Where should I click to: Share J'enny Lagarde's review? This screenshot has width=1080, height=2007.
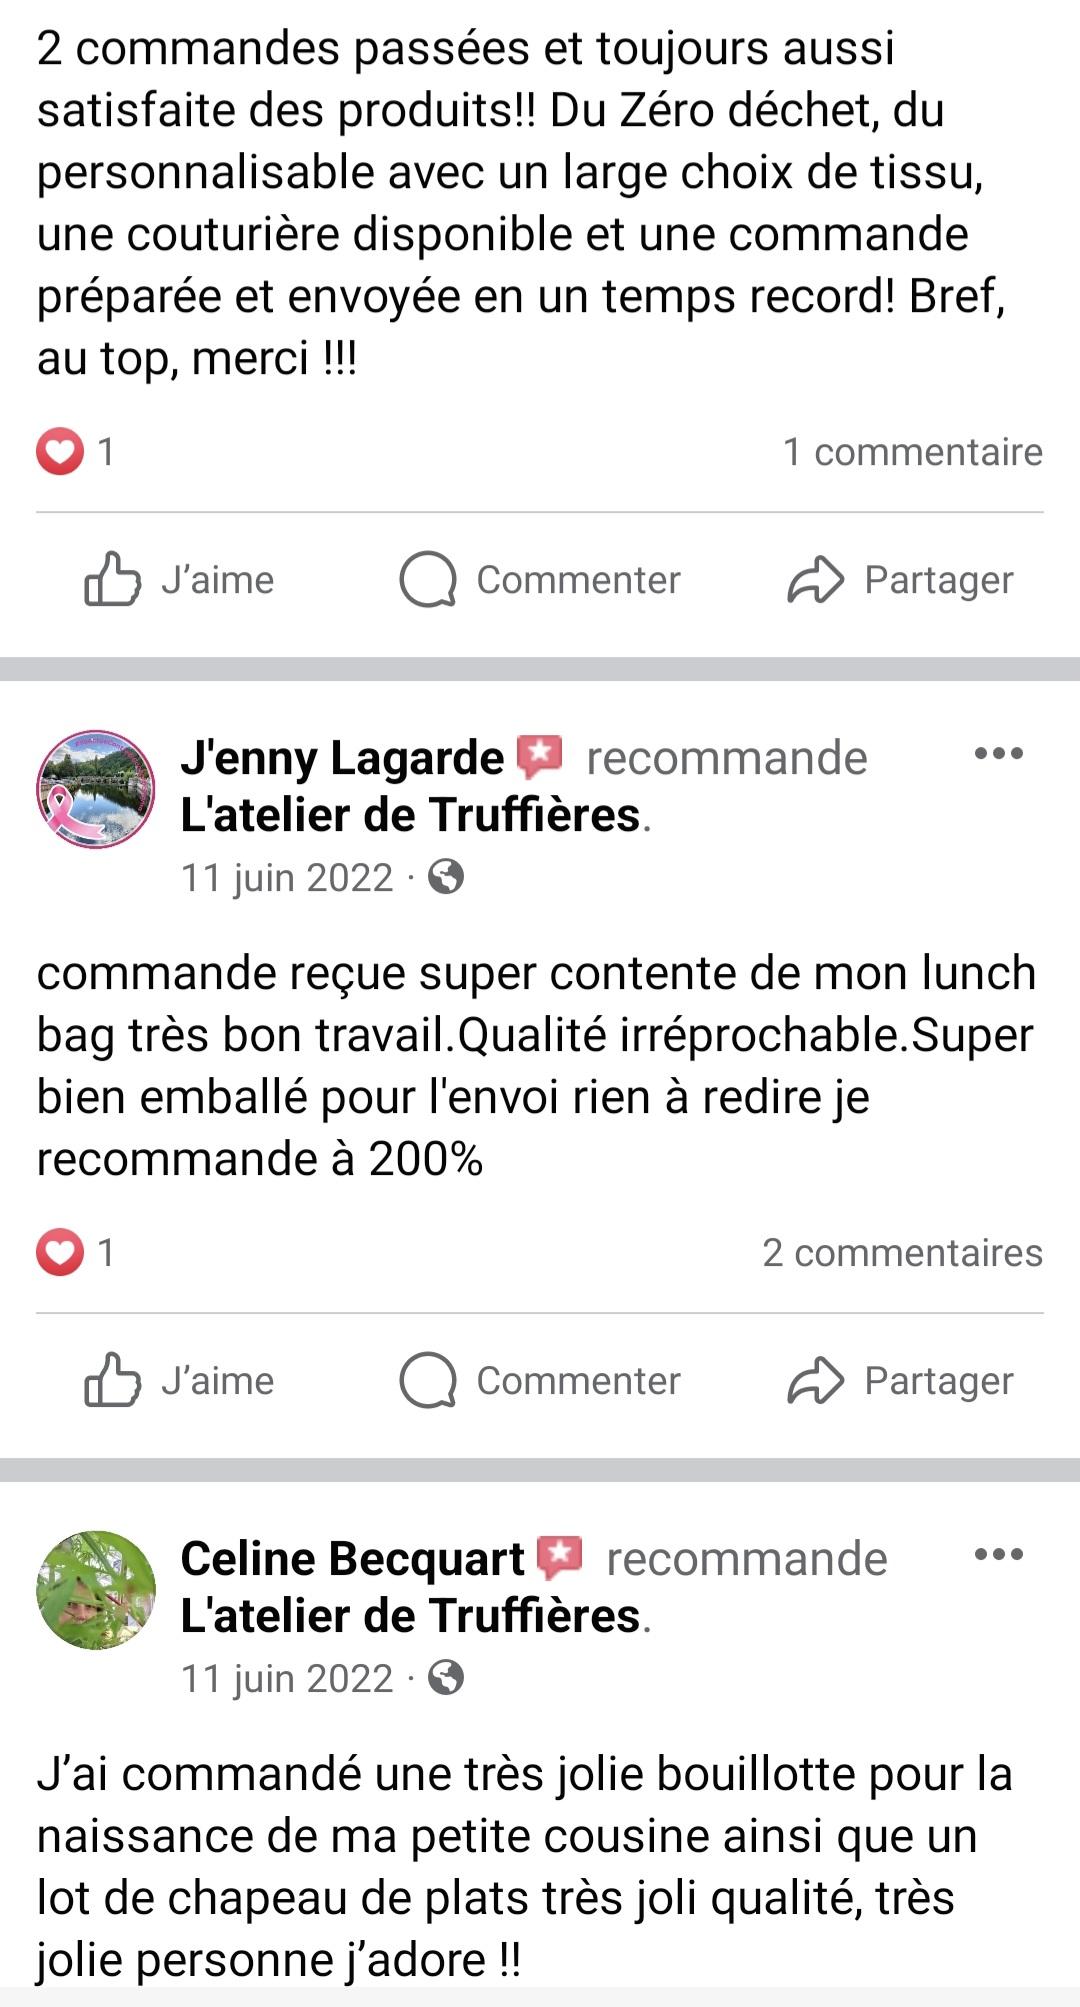coord(900,1381)
